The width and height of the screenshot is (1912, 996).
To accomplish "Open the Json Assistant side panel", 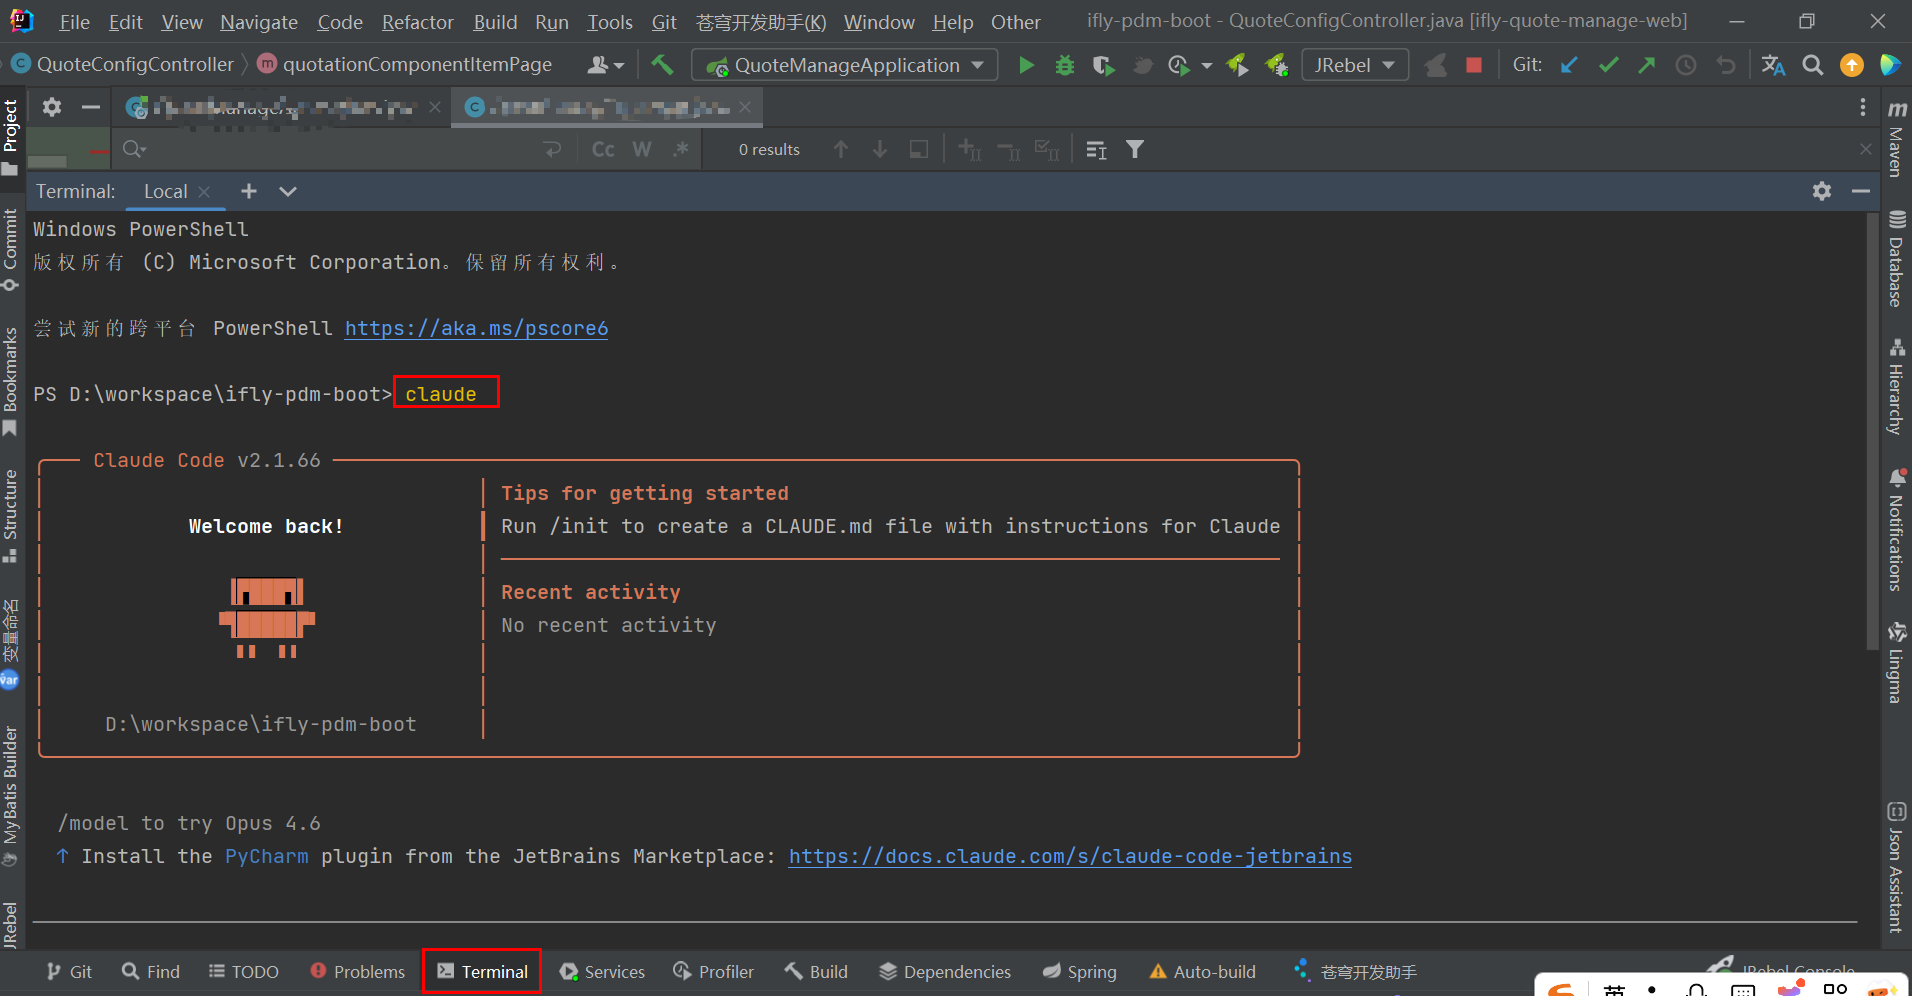I will tap(1896, 867).
